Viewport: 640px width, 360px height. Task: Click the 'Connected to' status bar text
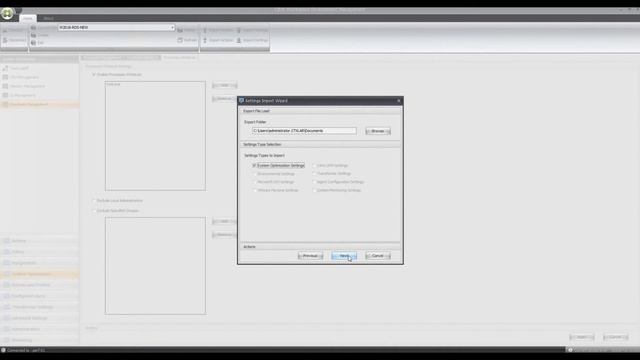[26, 350]
